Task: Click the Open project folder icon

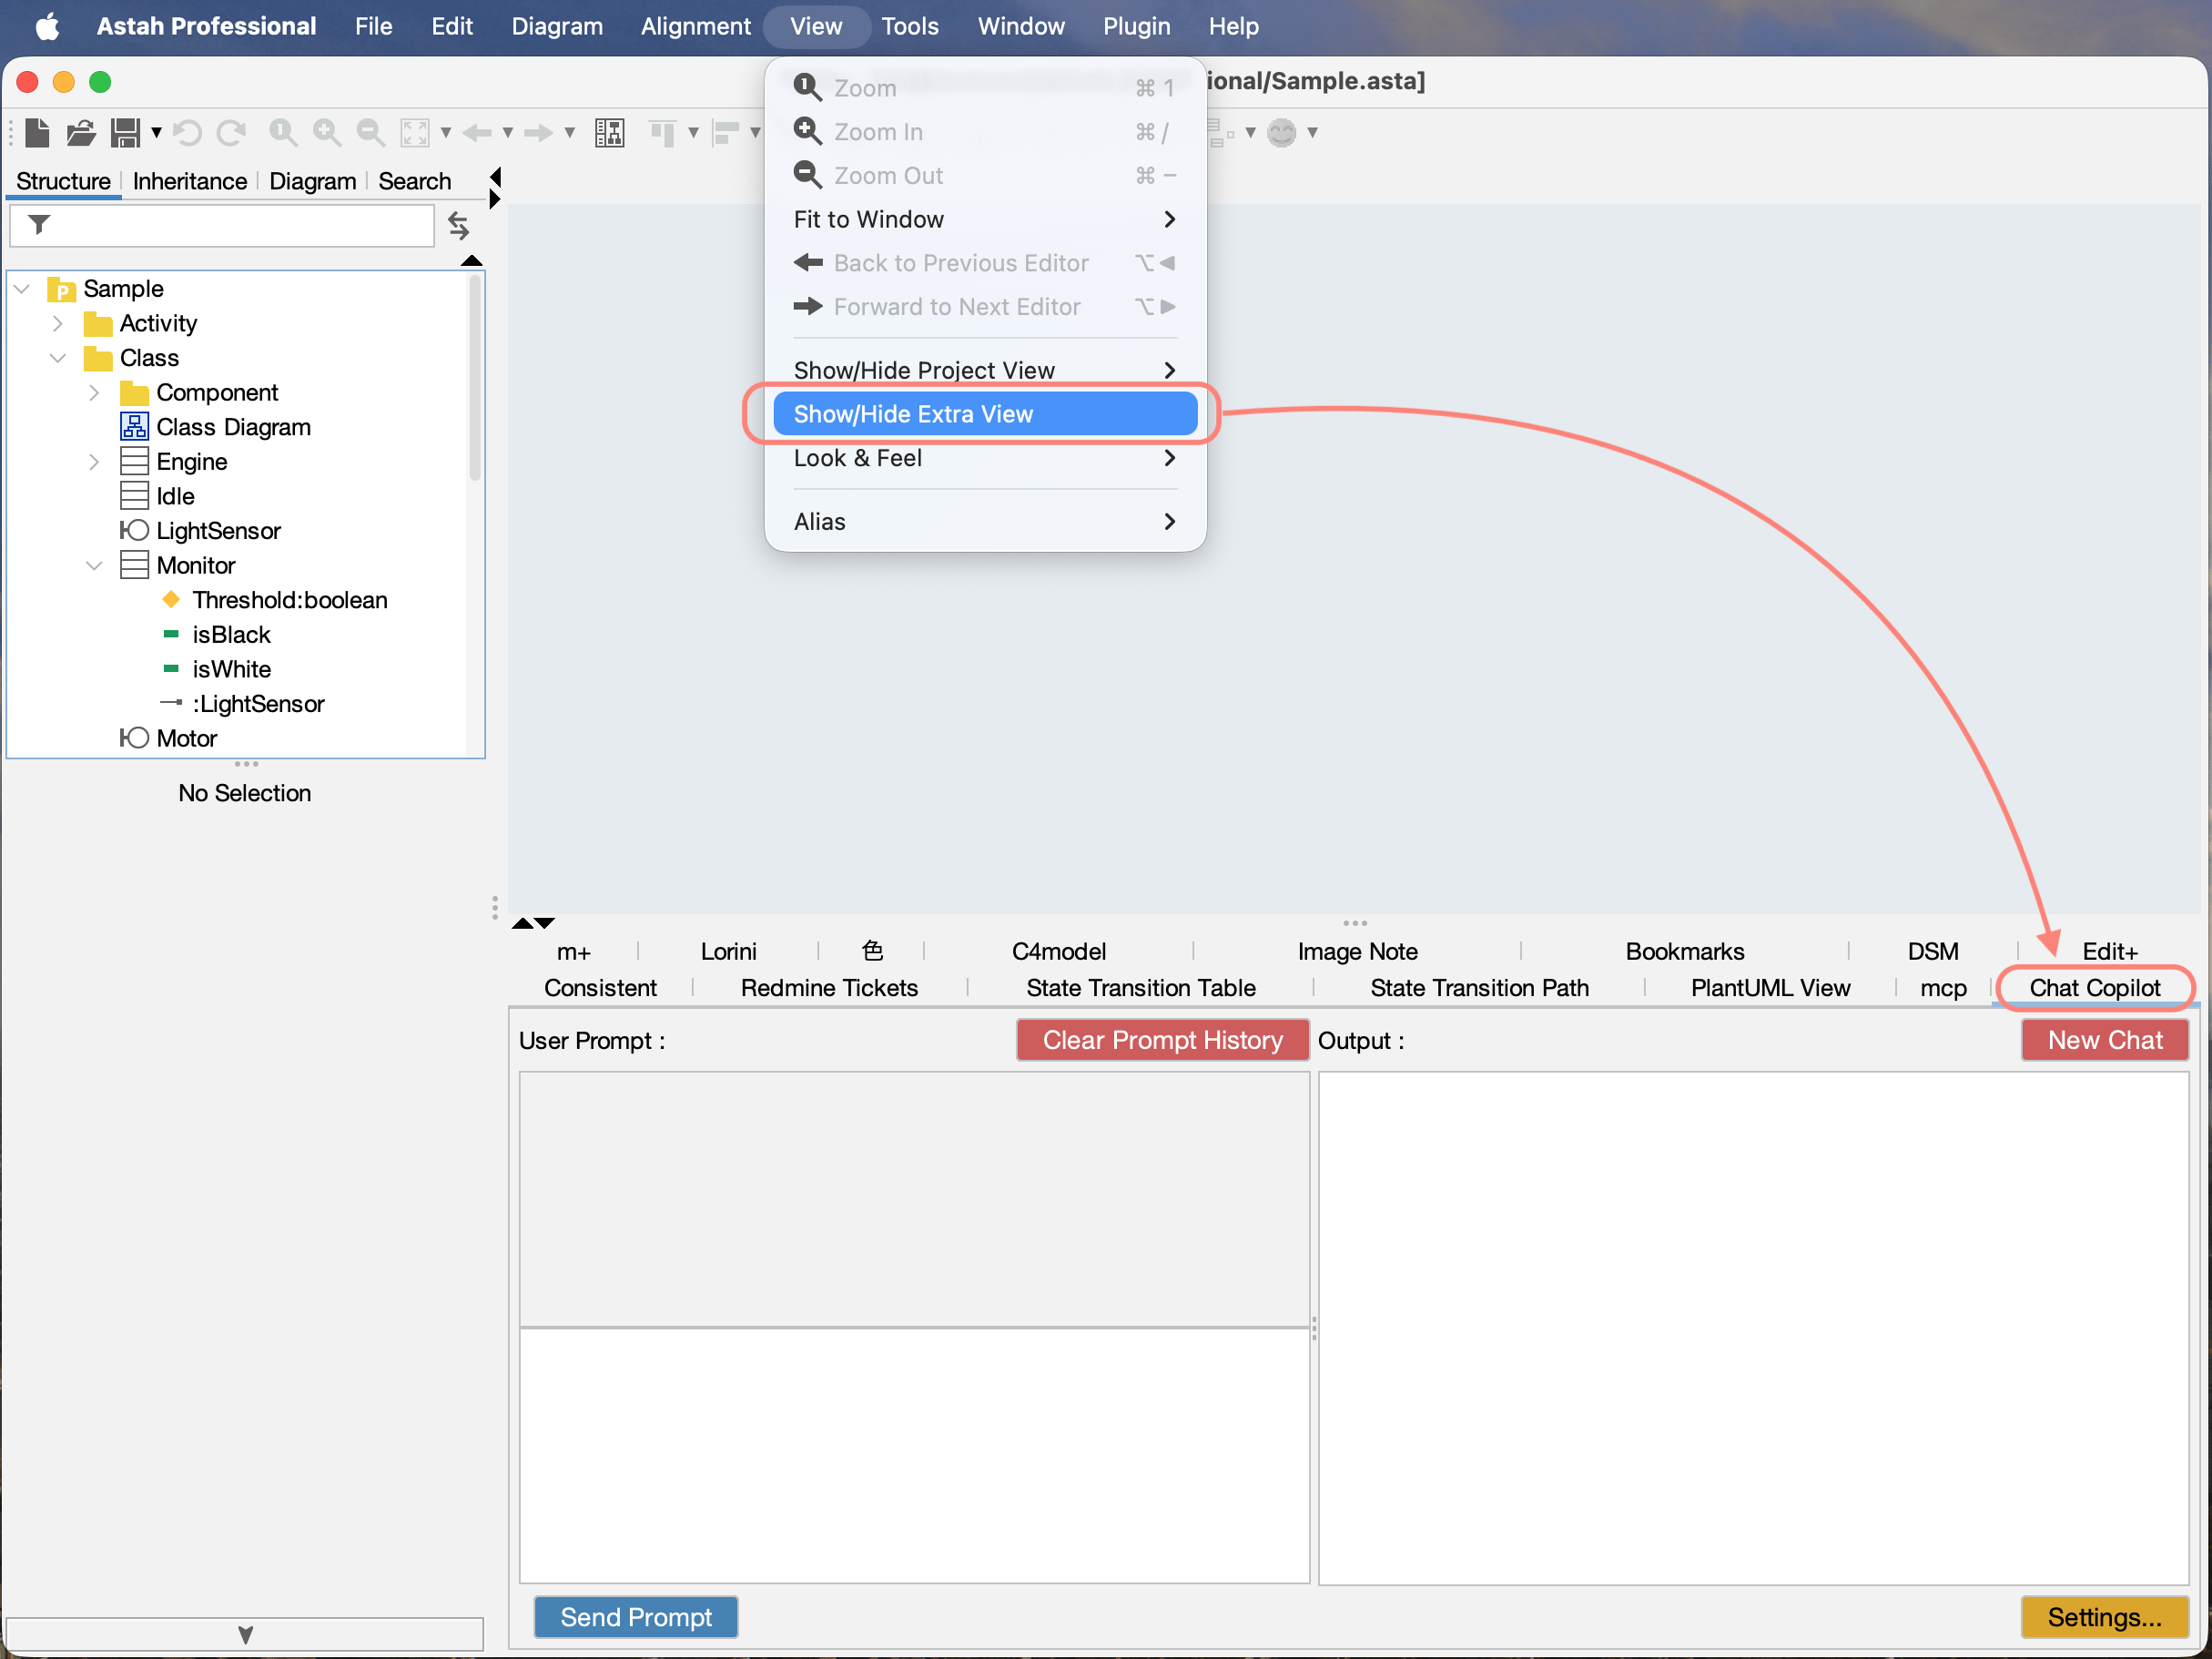Action: click(81, 132)
